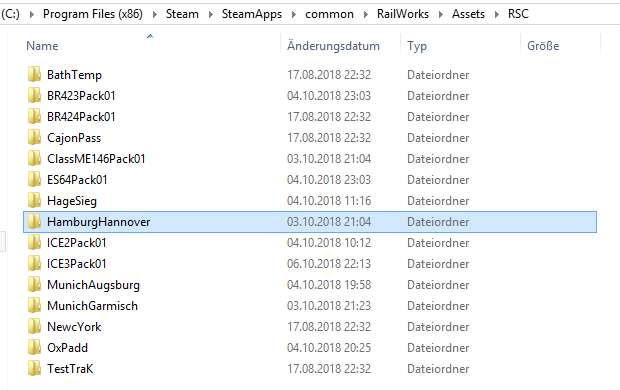Navigate to RailWorks in the breadcrumb
This screenshot has width=620, height=390.
click(403, 14)
